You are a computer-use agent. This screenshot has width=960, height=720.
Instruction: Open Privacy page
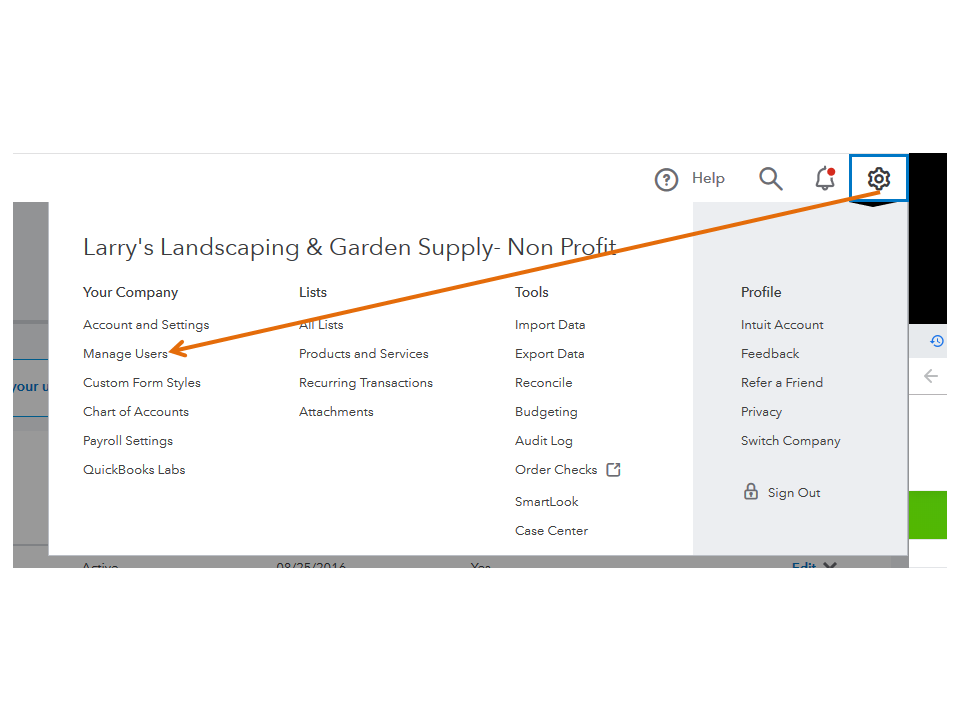[762, 412]
